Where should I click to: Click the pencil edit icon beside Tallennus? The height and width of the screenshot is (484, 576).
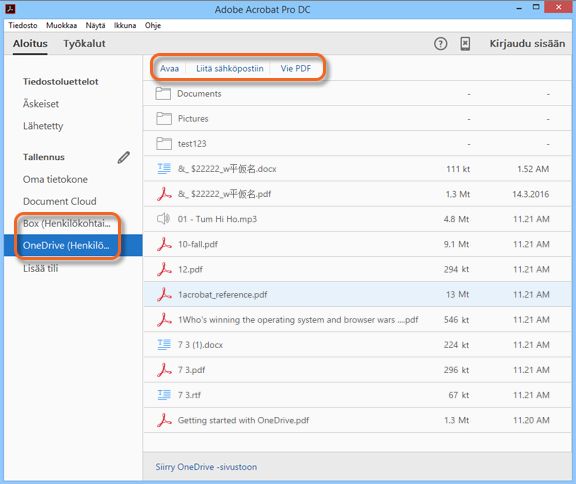[124, 157]
